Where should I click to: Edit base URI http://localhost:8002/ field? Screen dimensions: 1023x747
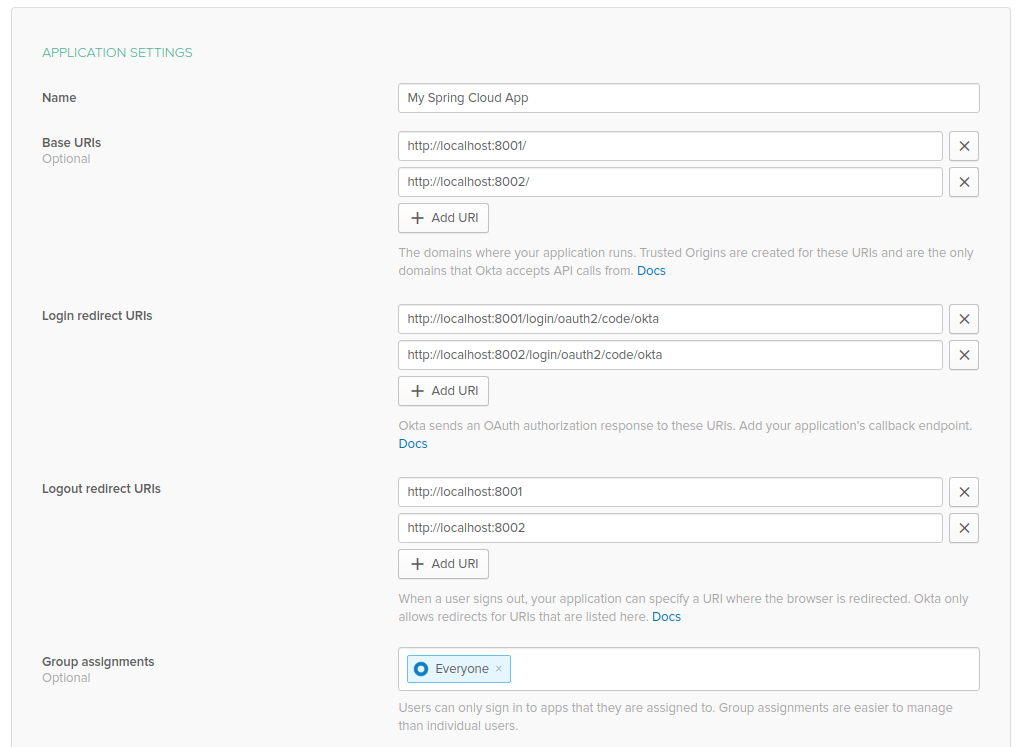(x=671, y=182)
